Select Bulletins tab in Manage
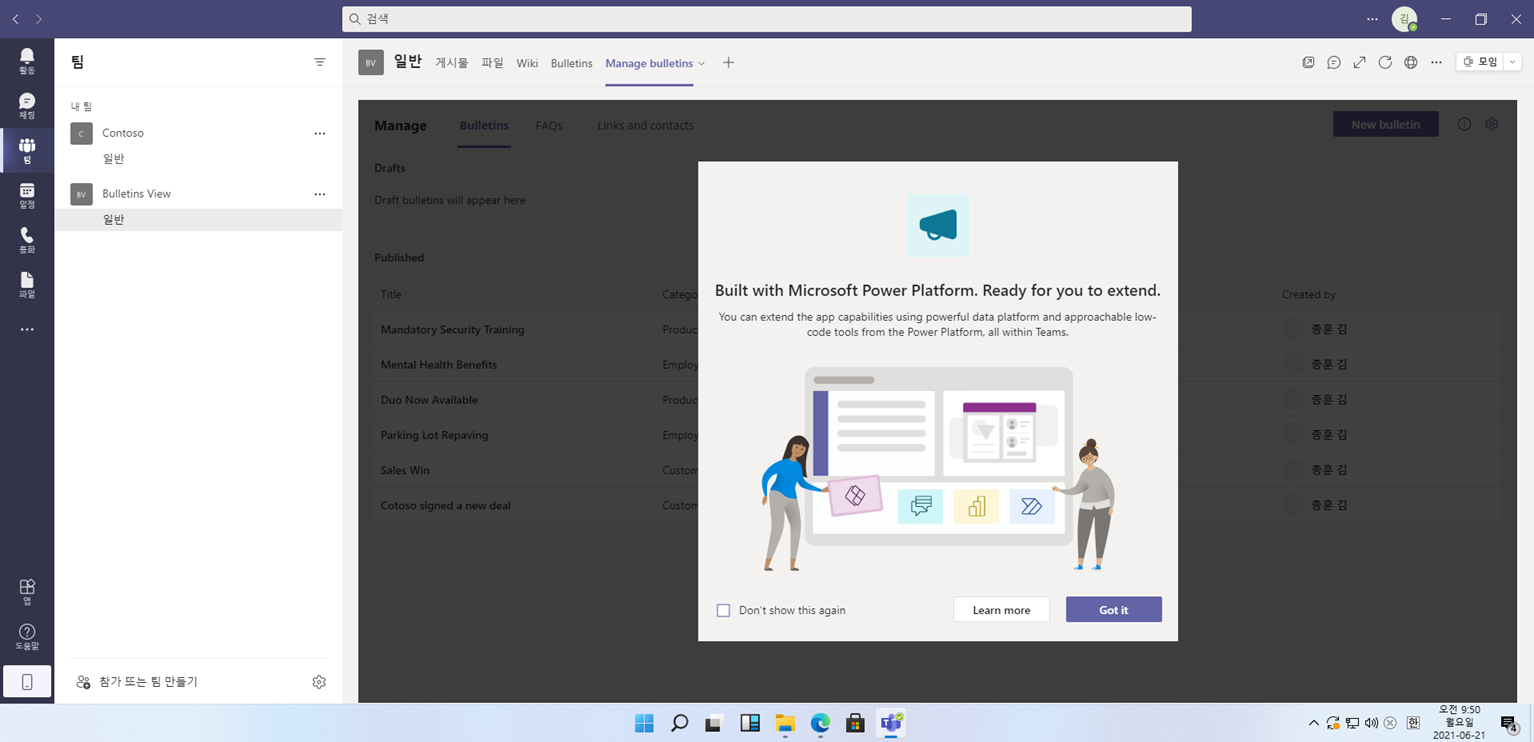This screenshot has width=1534, height=742. [484, 126]
